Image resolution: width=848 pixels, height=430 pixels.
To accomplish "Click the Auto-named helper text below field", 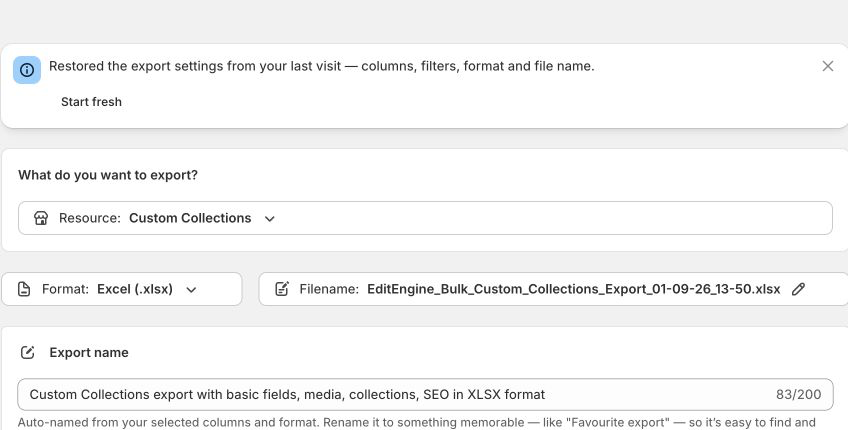I will click(416, 422).
